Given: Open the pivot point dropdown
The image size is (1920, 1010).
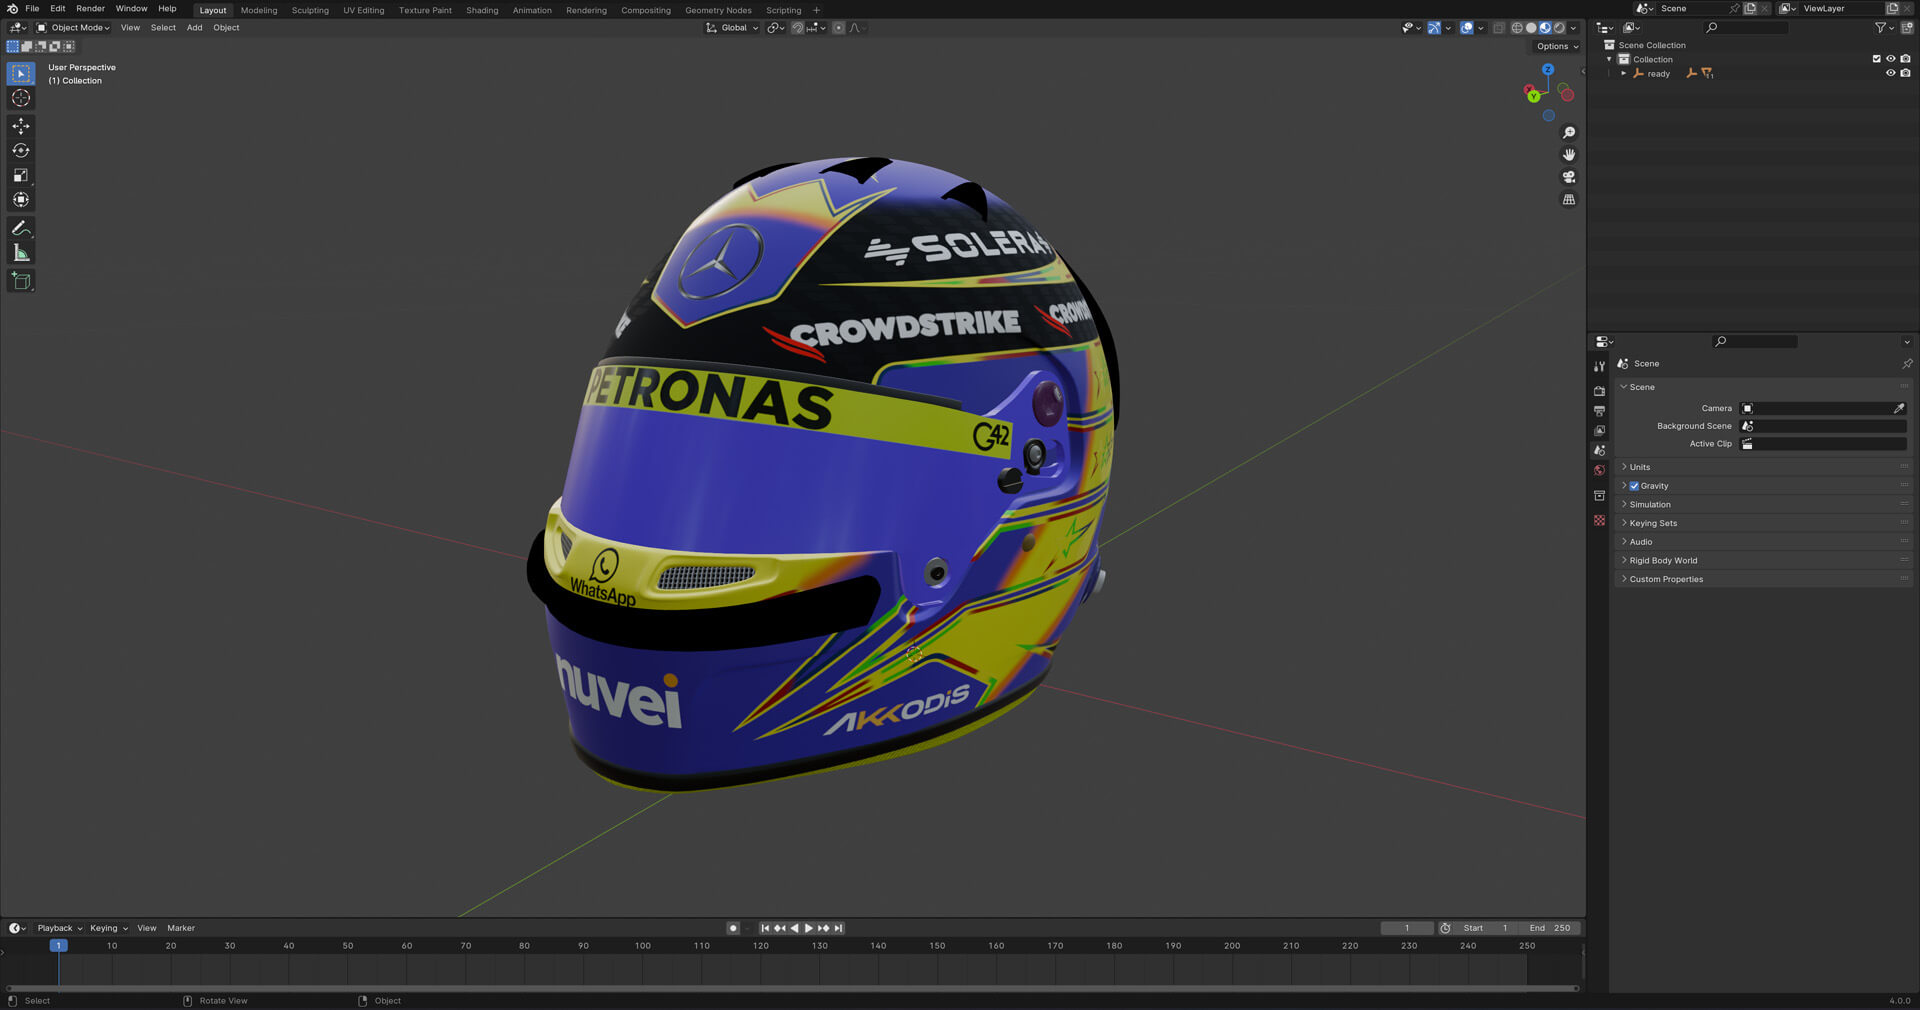Looking at the screenshot, I should 776,28.
